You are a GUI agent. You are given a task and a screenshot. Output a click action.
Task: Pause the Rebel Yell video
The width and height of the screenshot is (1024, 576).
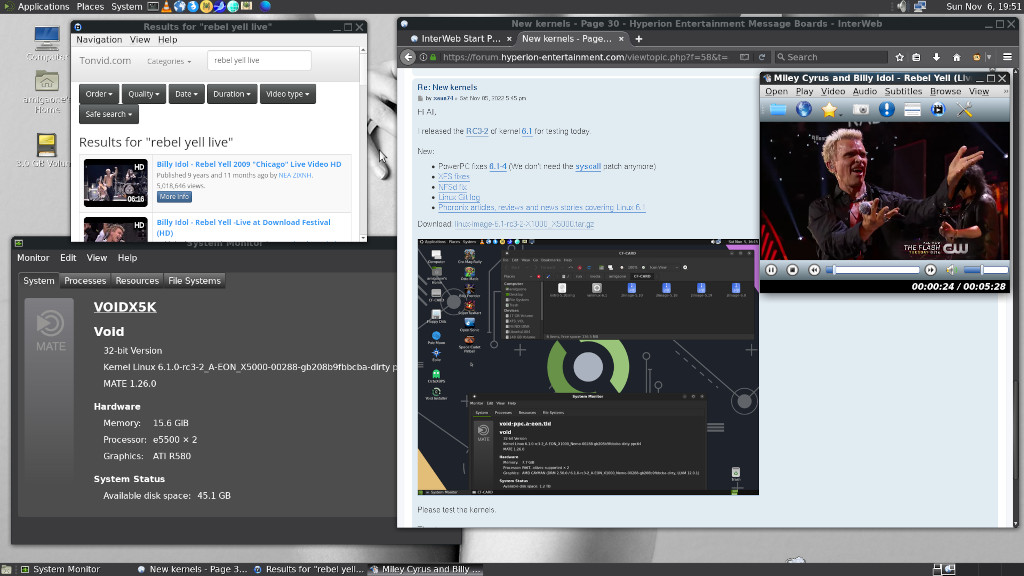pyautogui.click(x=771, y=270)
